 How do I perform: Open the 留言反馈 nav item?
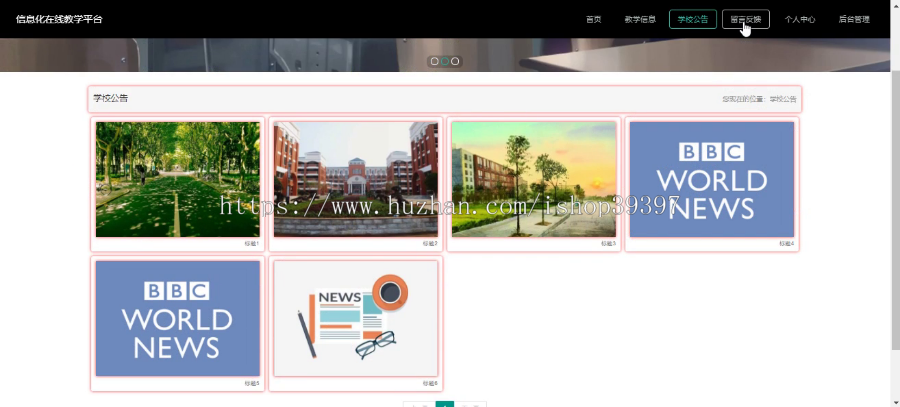coord(746,19)
